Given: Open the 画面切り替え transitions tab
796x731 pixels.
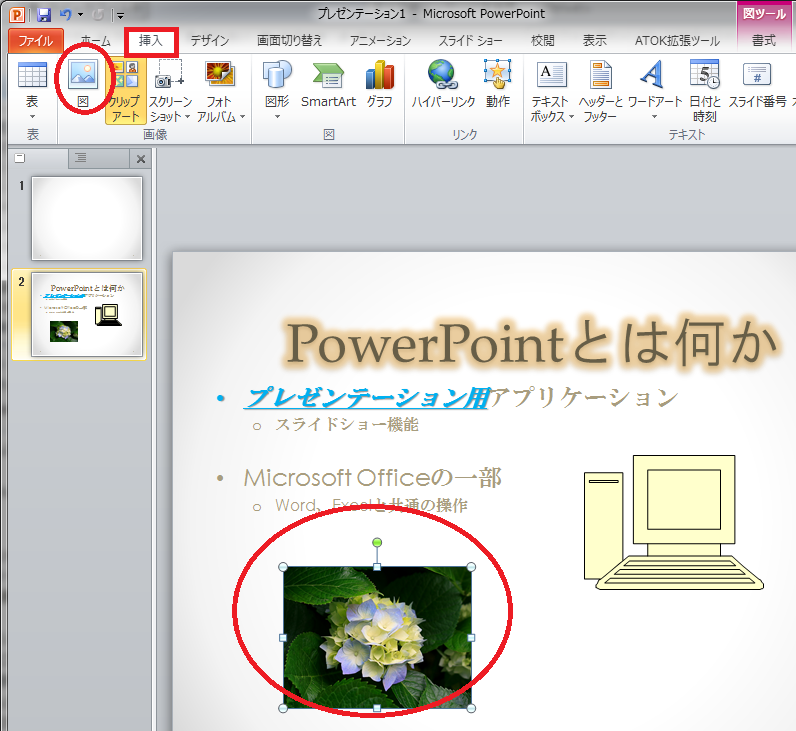Looking at the screenshot, I should tap(289, 41).
